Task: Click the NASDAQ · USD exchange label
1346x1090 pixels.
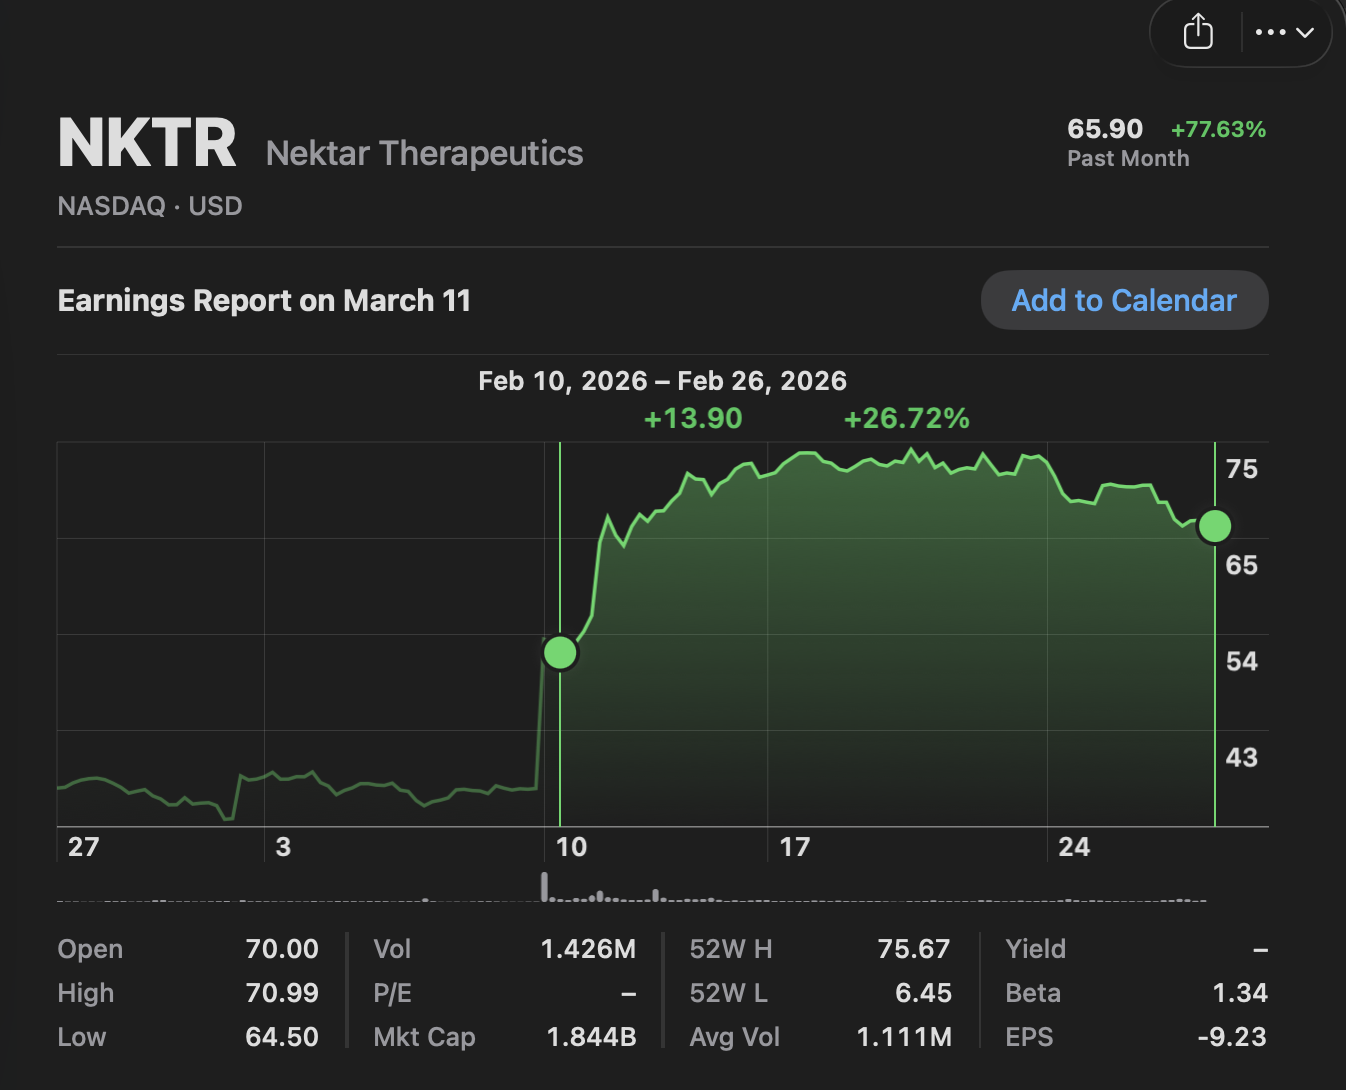Action: click(150, 206)
